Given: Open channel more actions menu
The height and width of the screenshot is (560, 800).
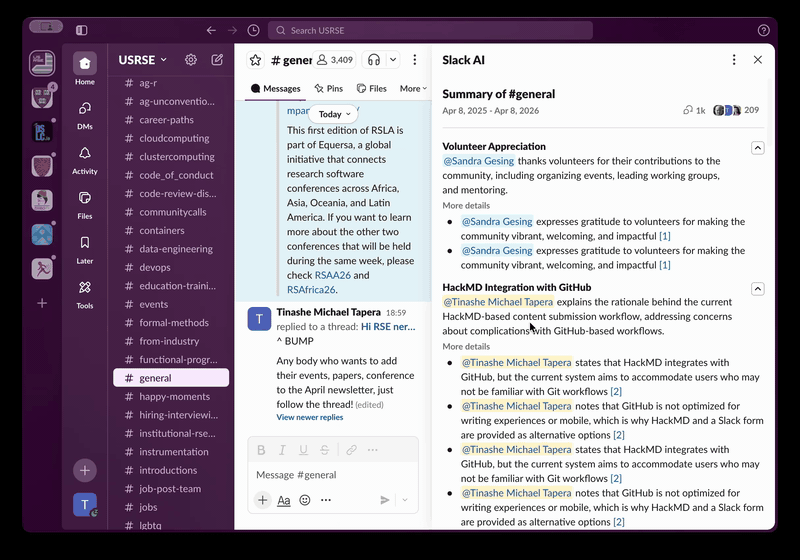Looking at the screenshot, I should click(x=415, y=60).
